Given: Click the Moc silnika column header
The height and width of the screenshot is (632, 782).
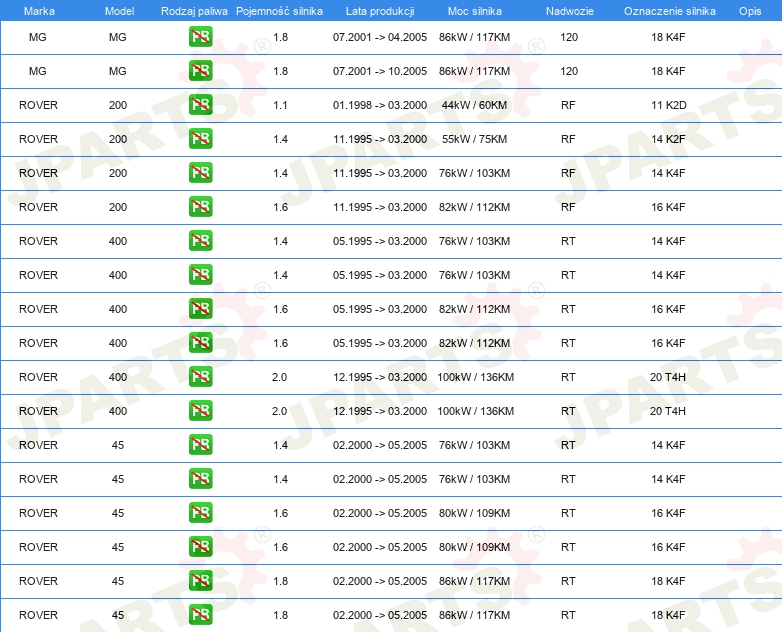Looking at the screenshot, I should pyautogui.click(x=475, y=11).
